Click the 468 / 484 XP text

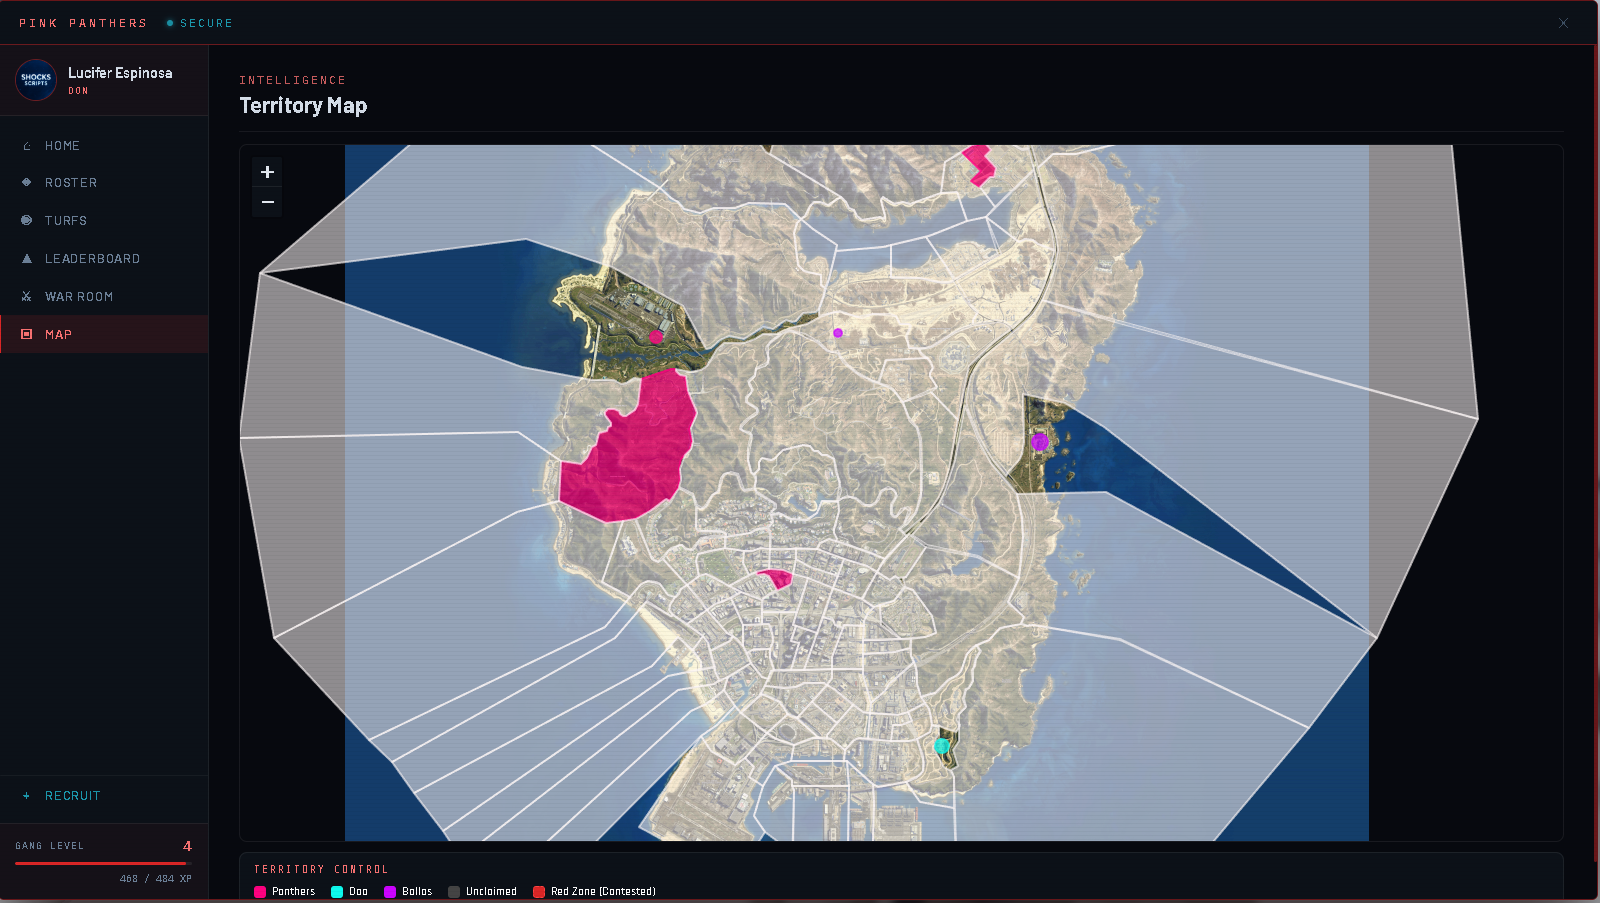pos(156,879)
